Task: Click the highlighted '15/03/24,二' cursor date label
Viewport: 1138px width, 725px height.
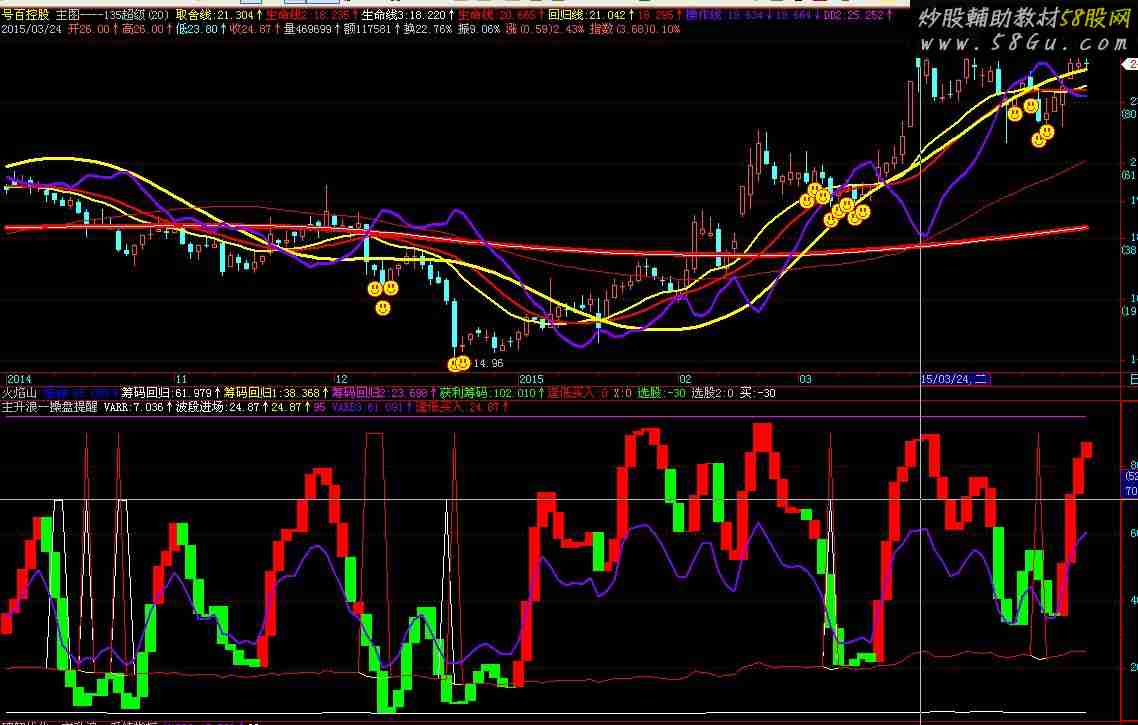Action: pyautogui.click(x=954, y=379)
